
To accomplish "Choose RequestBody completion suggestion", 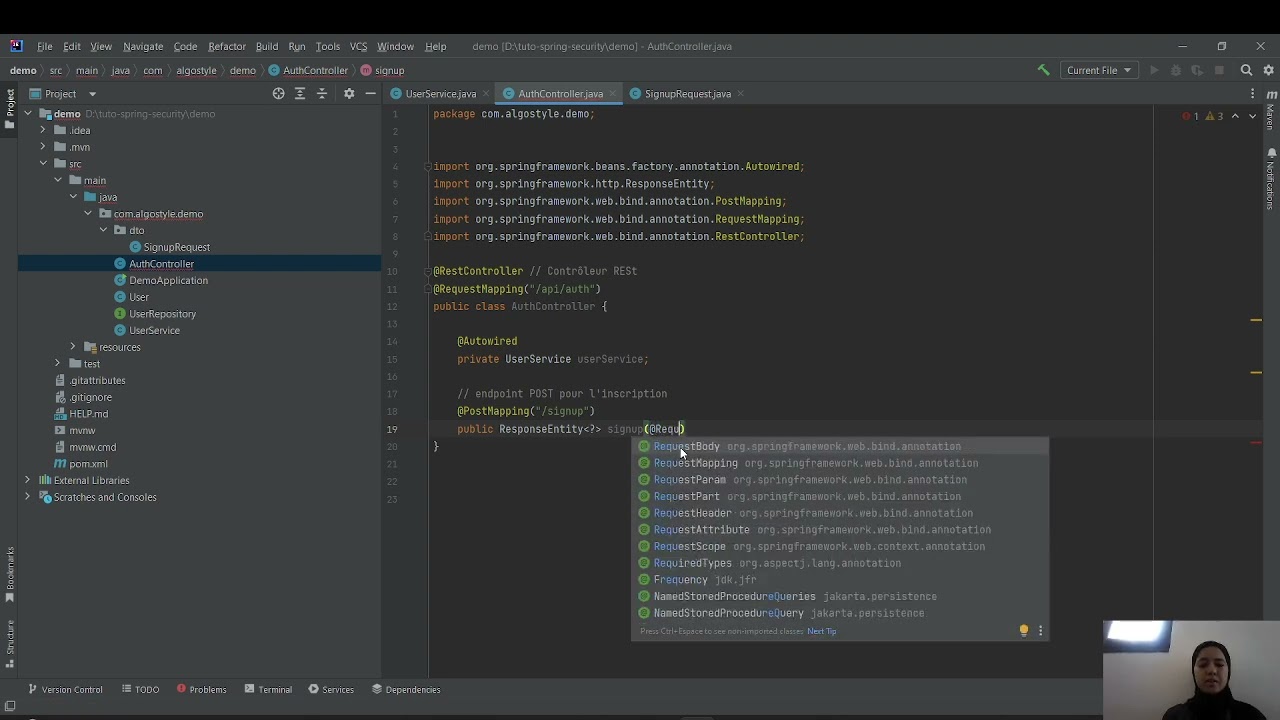I will coord(840,446).
